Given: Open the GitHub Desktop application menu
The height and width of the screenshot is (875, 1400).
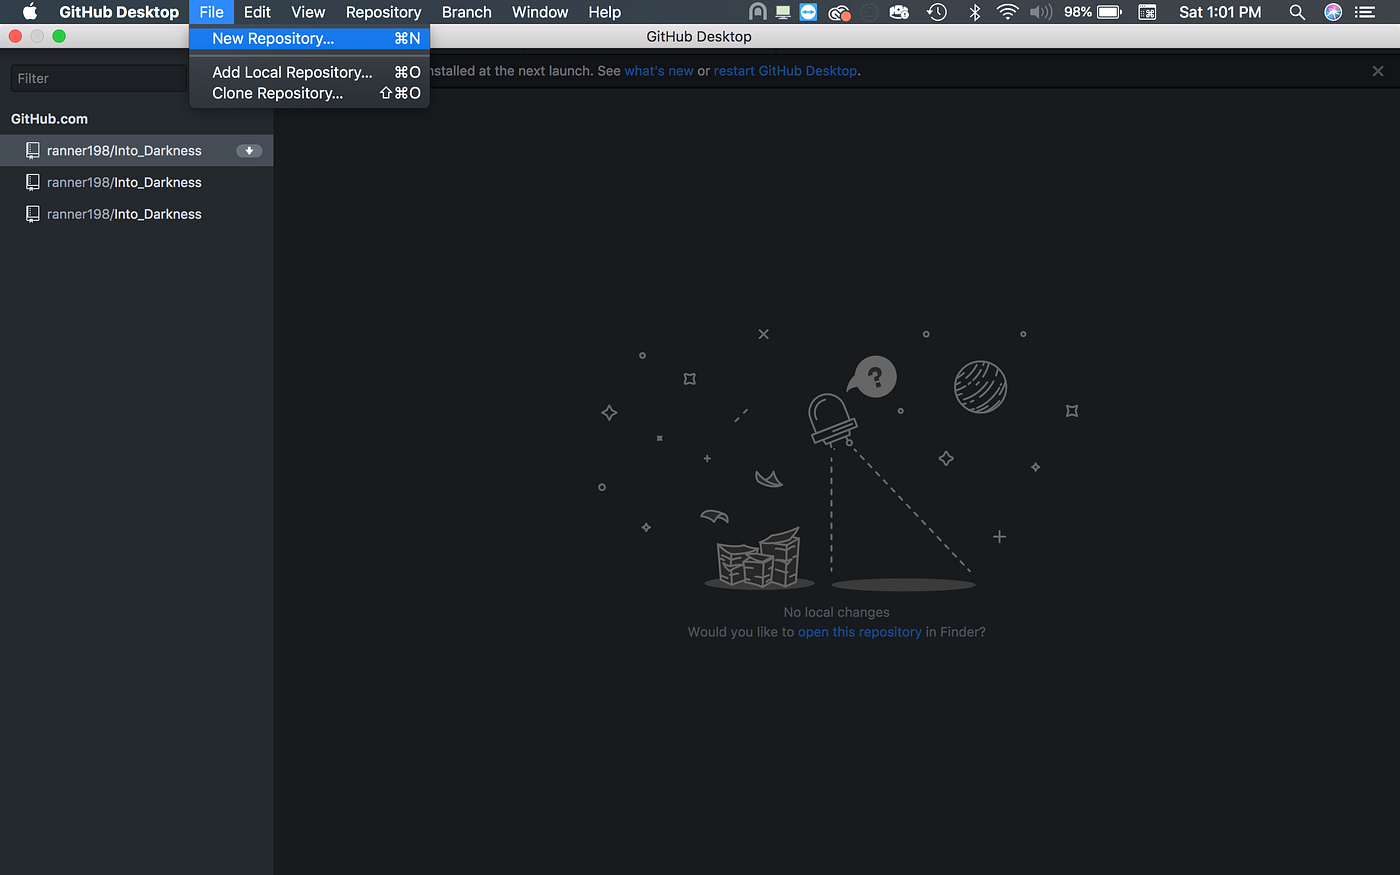Looking at the screenshot, I should (119, 12).
